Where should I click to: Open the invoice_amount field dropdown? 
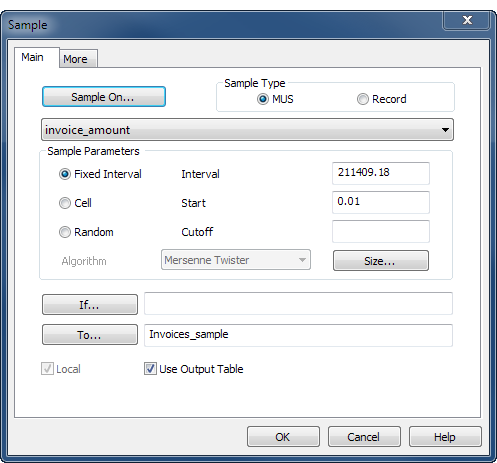247,130
